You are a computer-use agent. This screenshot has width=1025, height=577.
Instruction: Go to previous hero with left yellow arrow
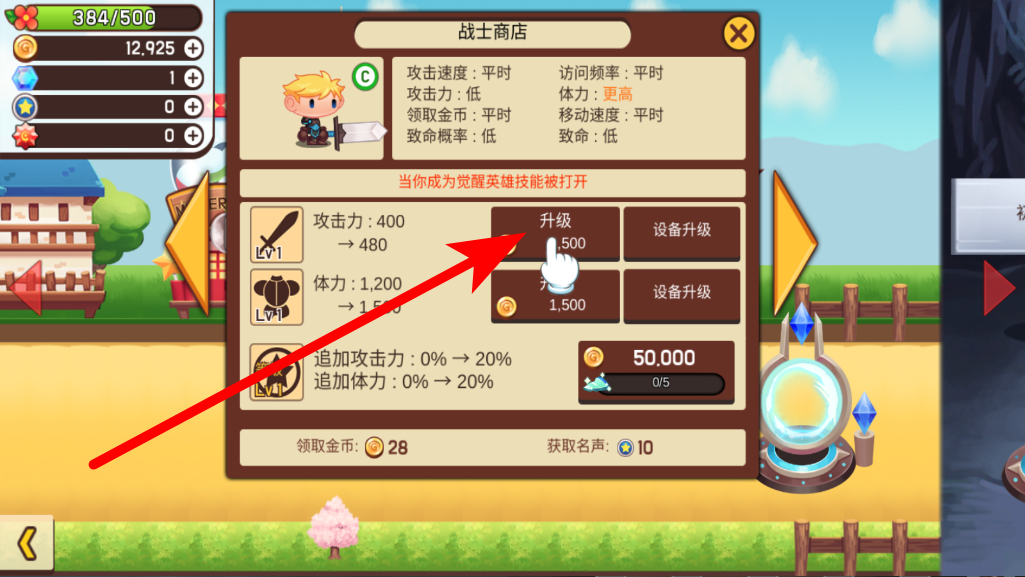188,244
